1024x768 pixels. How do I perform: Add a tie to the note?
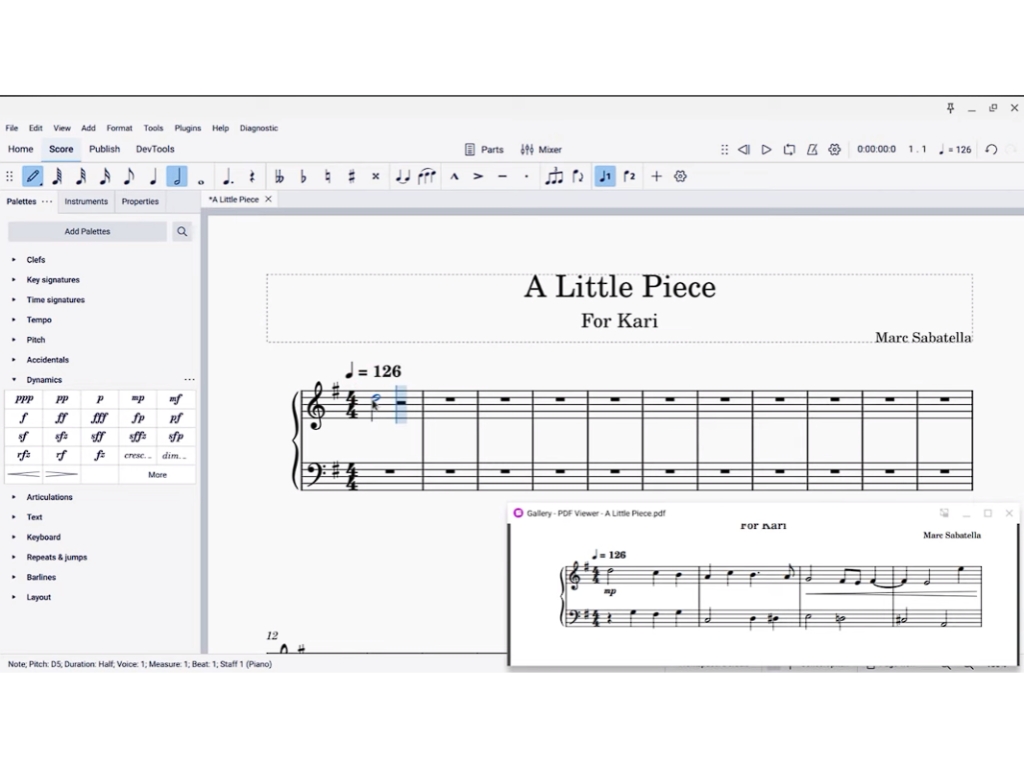[x=402, y=176]
